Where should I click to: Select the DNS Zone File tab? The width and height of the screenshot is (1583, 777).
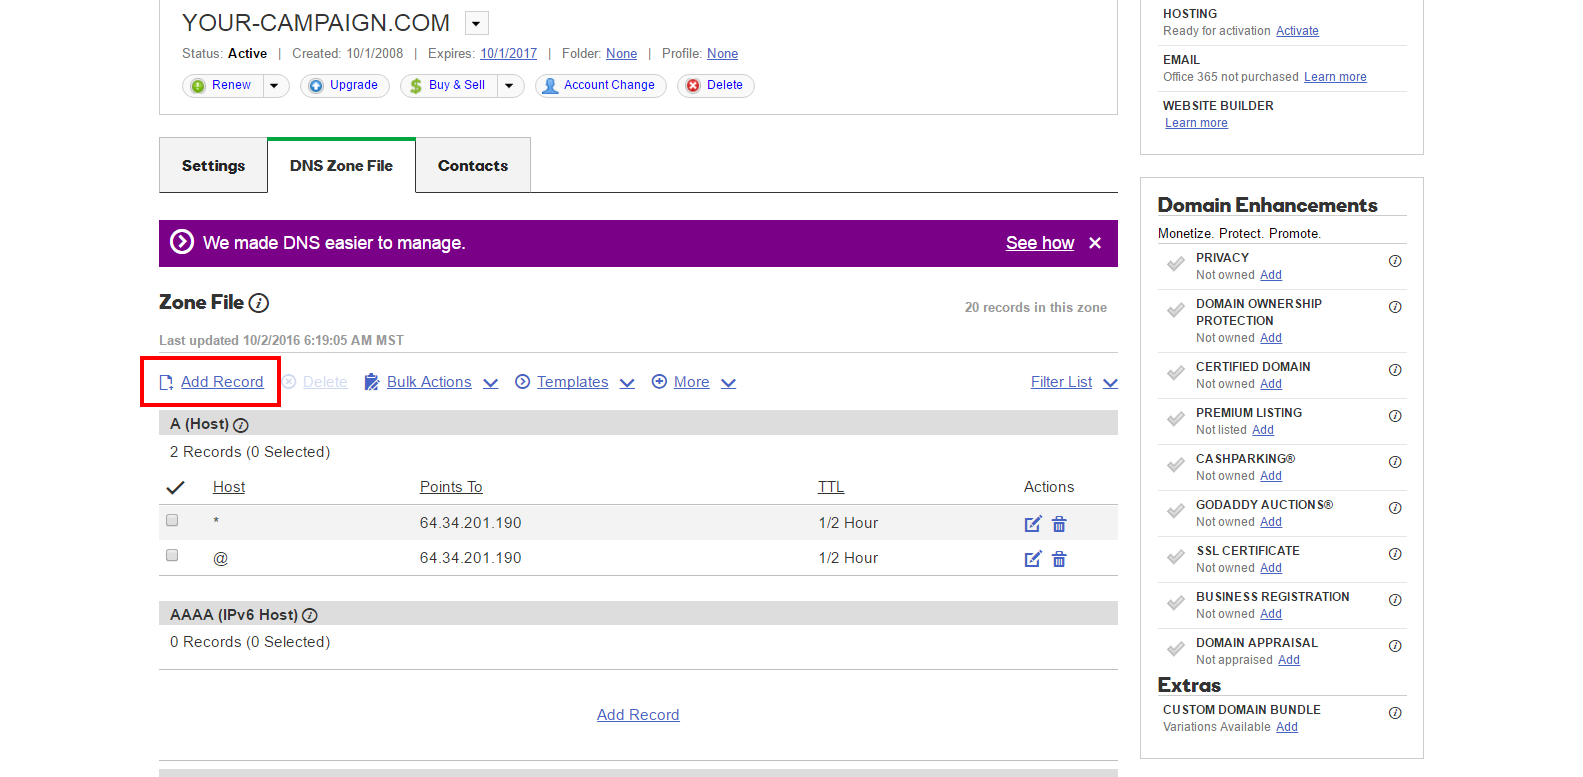tap(341, 166)
